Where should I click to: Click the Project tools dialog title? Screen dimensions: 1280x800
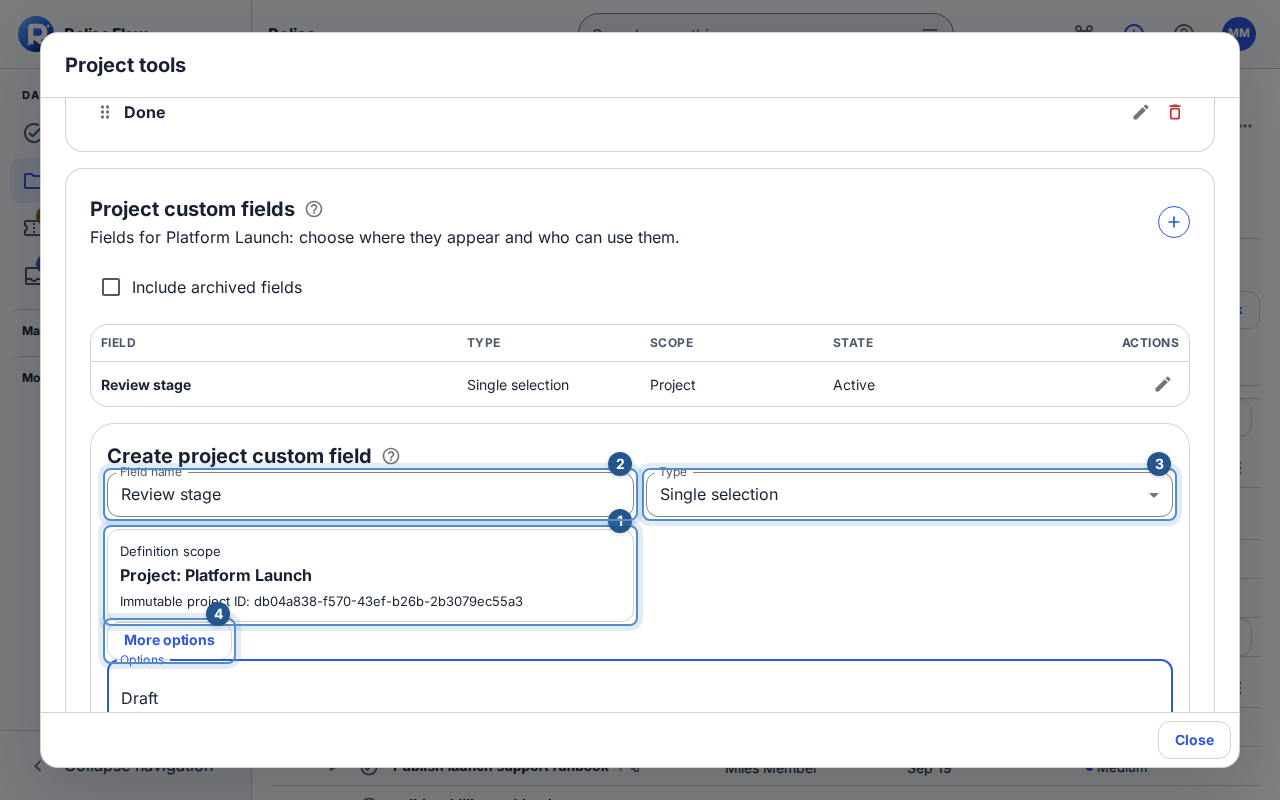click(125, 65)
